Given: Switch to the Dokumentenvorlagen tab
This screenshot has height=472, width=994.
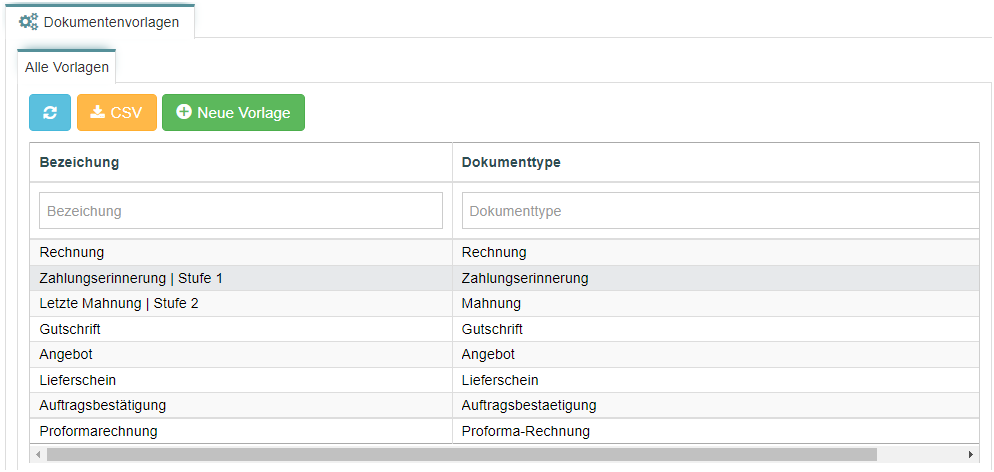Looking at the screenshot, I should point(100,22).
